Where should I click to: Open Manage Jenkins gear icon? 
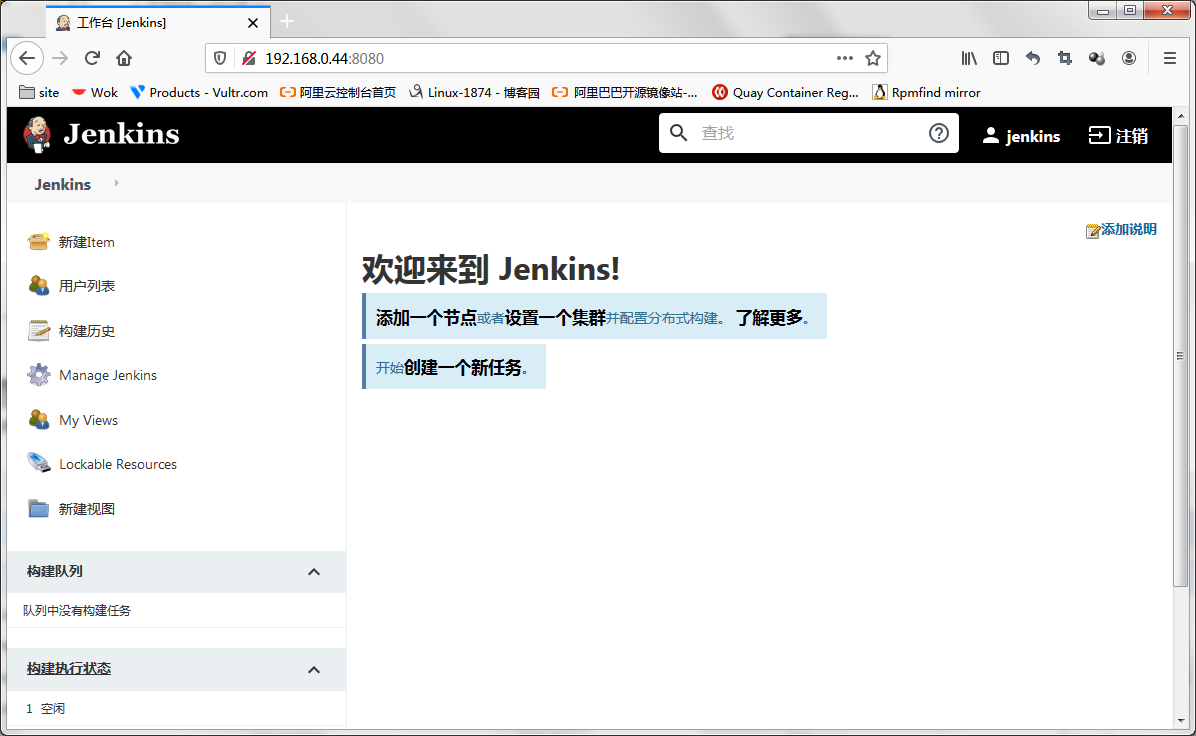pyautogui.click(x=39, y=375)
